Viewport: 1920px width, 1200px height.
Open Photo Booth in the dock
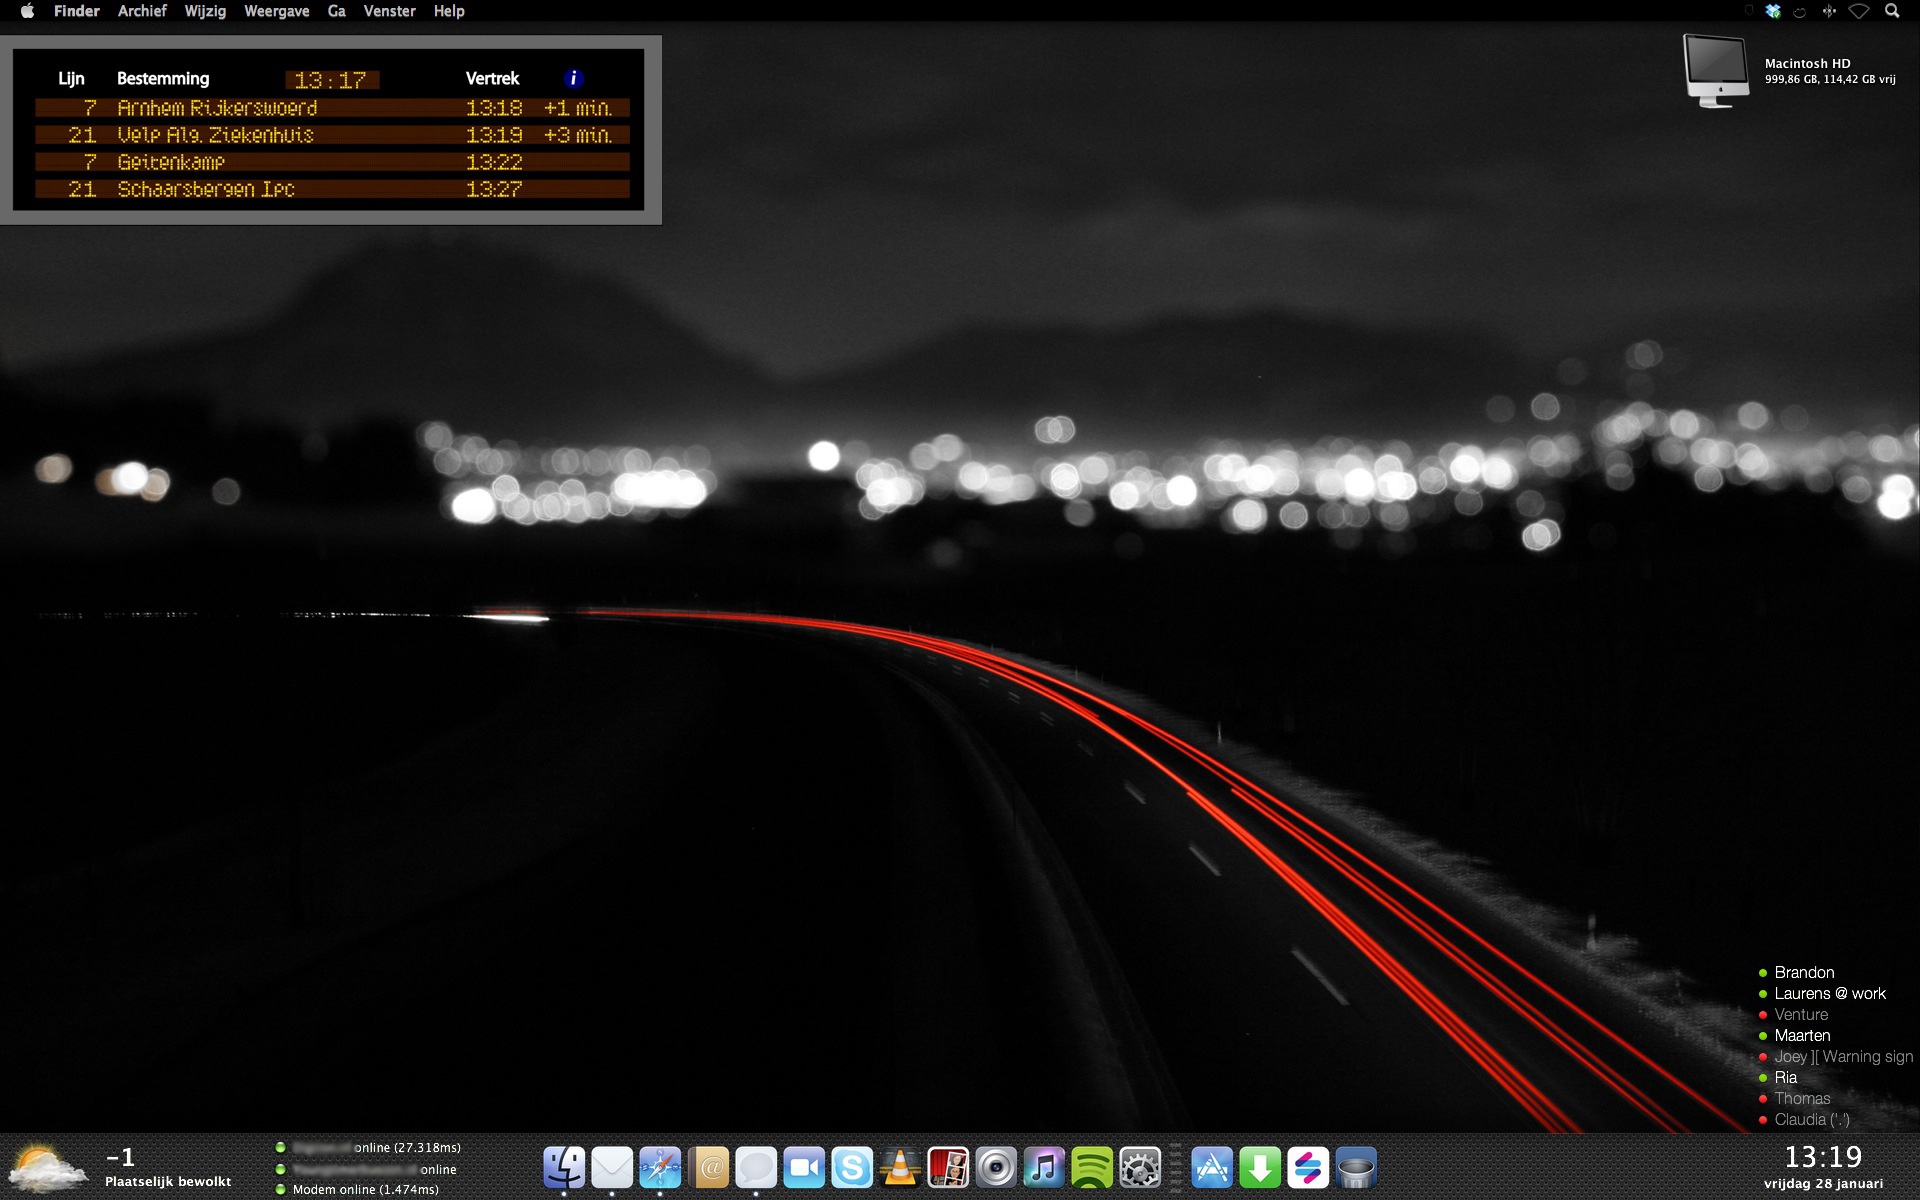(x=948, y=1167)
